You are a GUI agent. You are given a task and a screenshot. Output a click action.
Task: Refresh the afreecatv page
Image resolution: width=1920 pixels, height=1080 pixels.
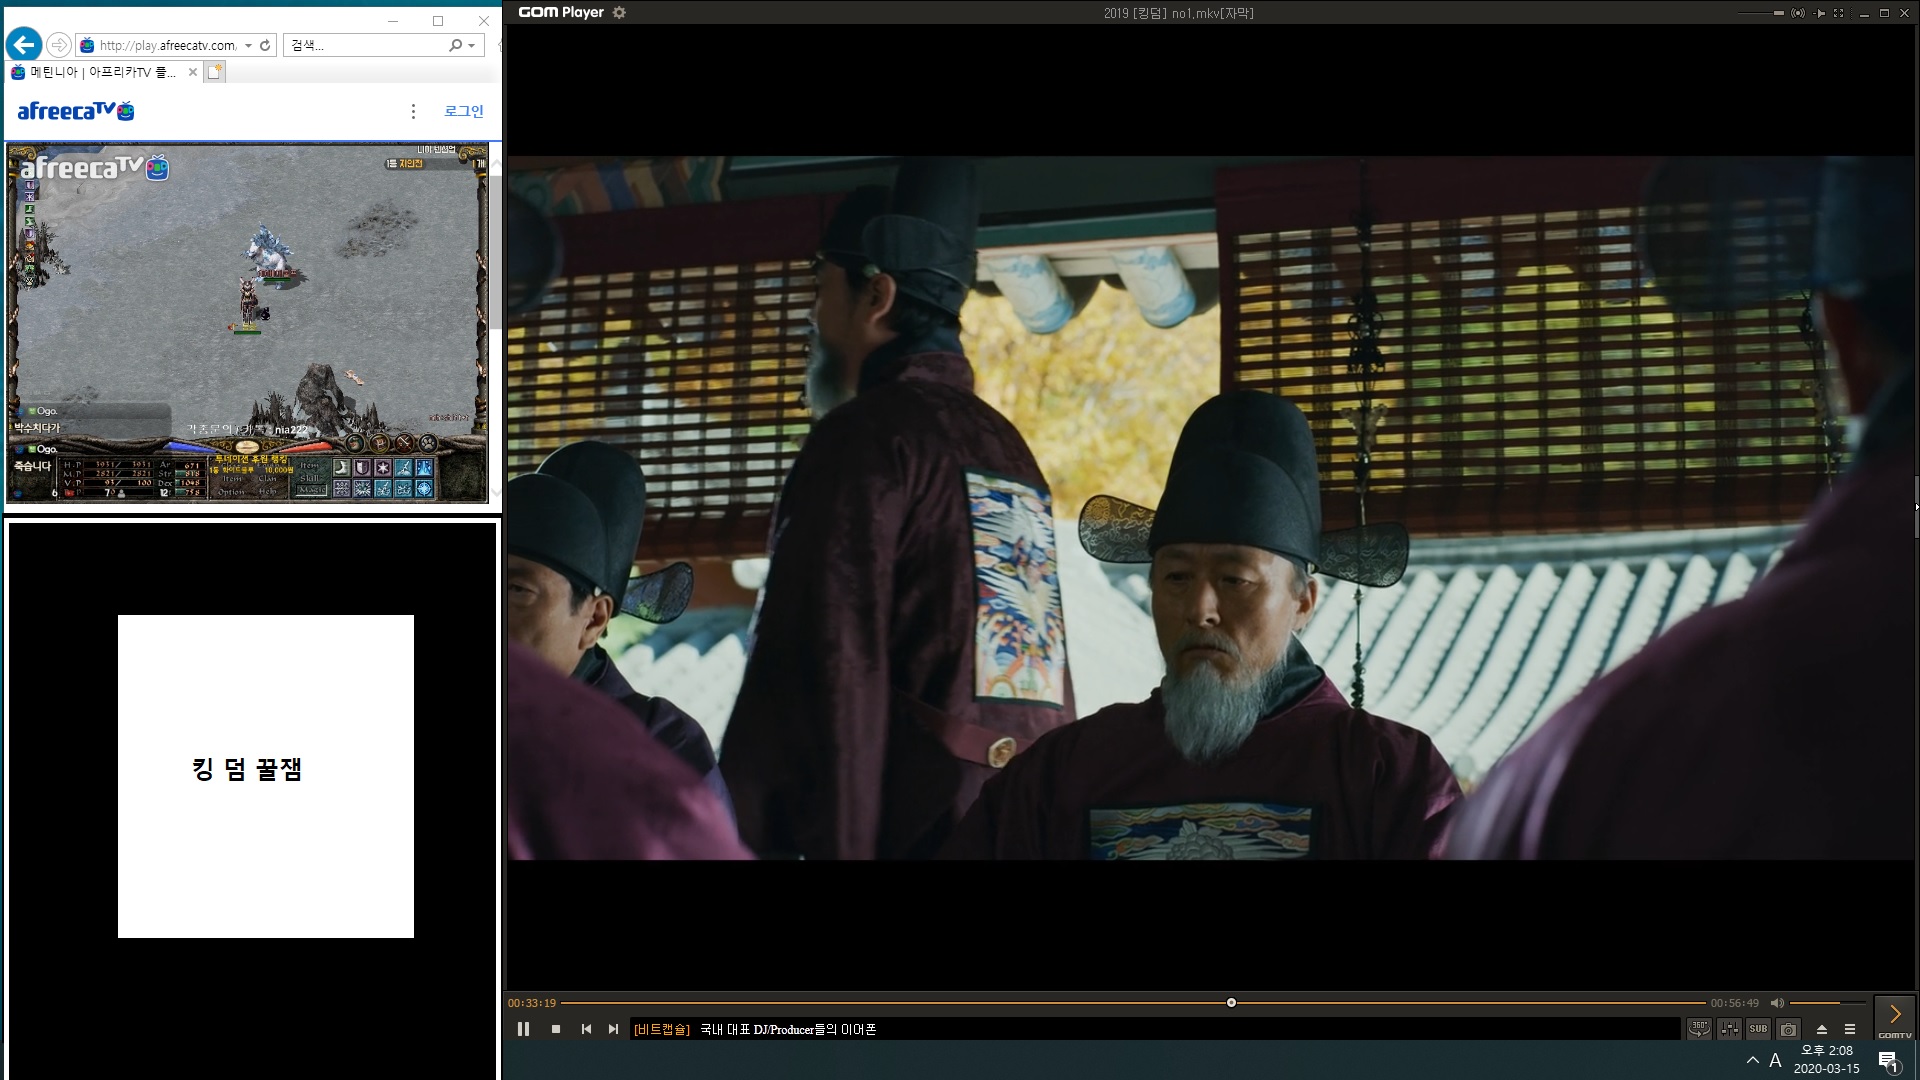tap(265, 45)
